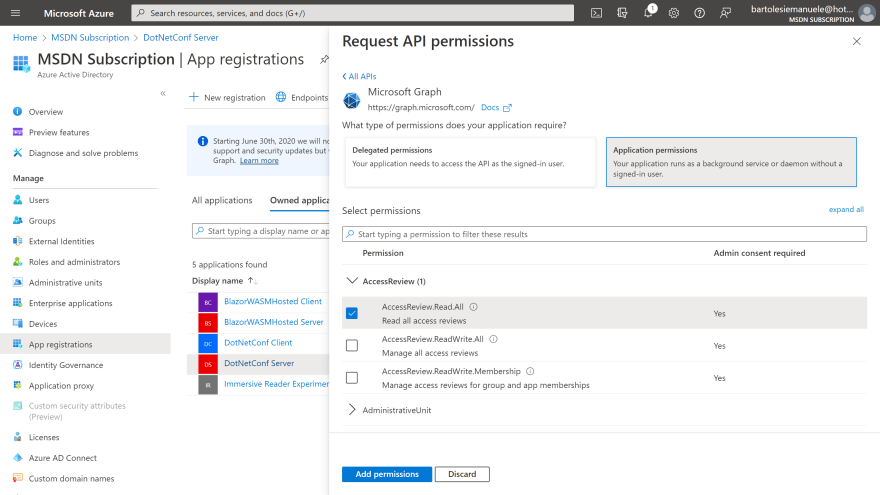Show info for AccessReview.Read.All

click(x=474, y=307)
